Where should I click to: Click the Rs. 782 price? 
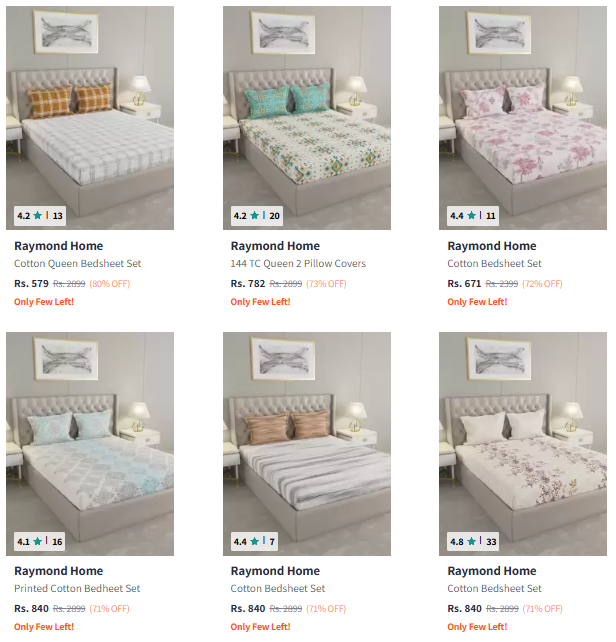pos(248,283)
